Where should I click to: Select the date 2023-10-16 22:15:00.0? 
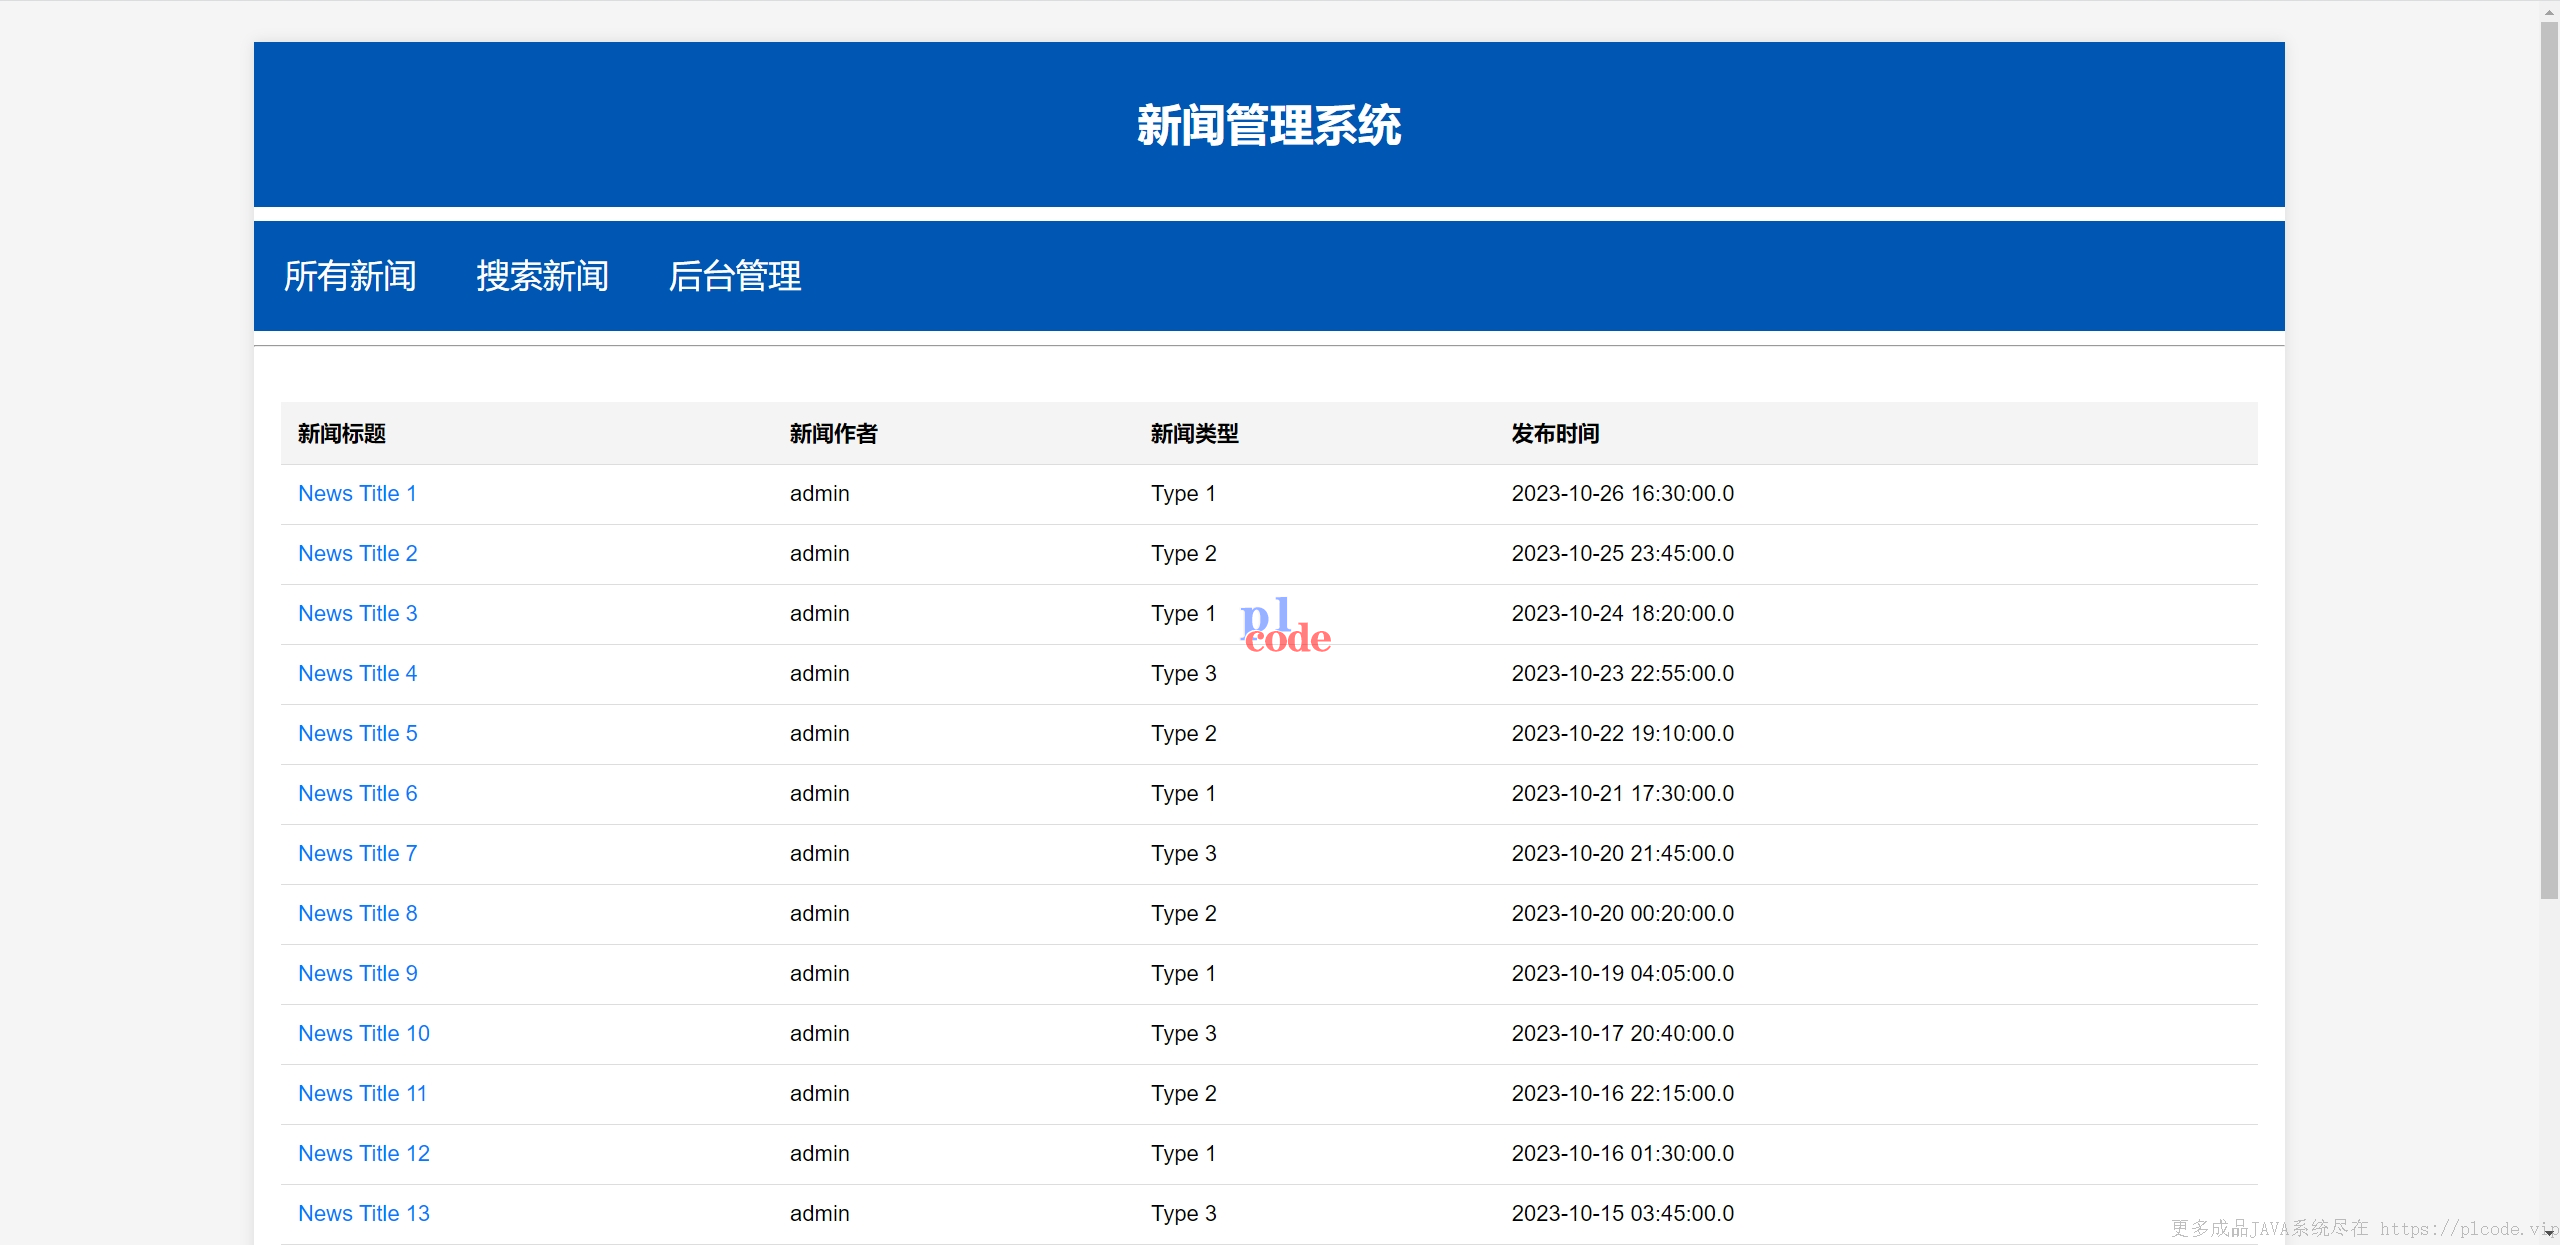[1623, 1094]
